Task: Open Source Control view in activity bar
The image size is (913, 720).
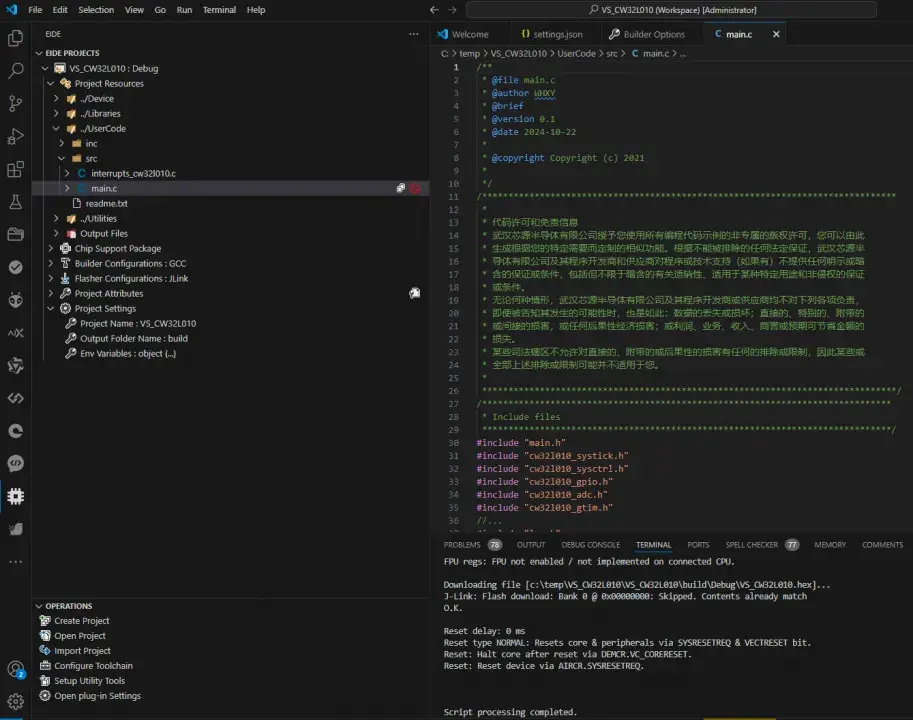Action: point(16,104)
